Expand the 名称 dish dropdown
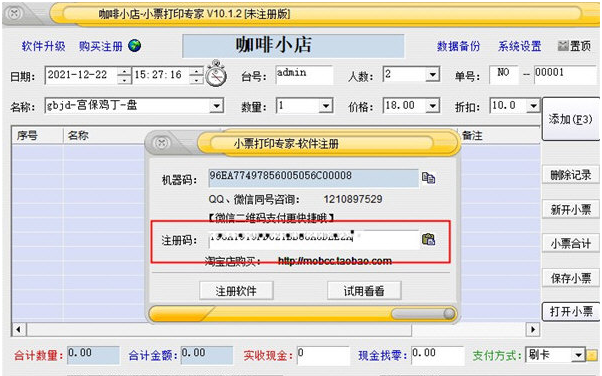This screenshot has height=376, width=602. pyautogui.click(x=217, y=106)
